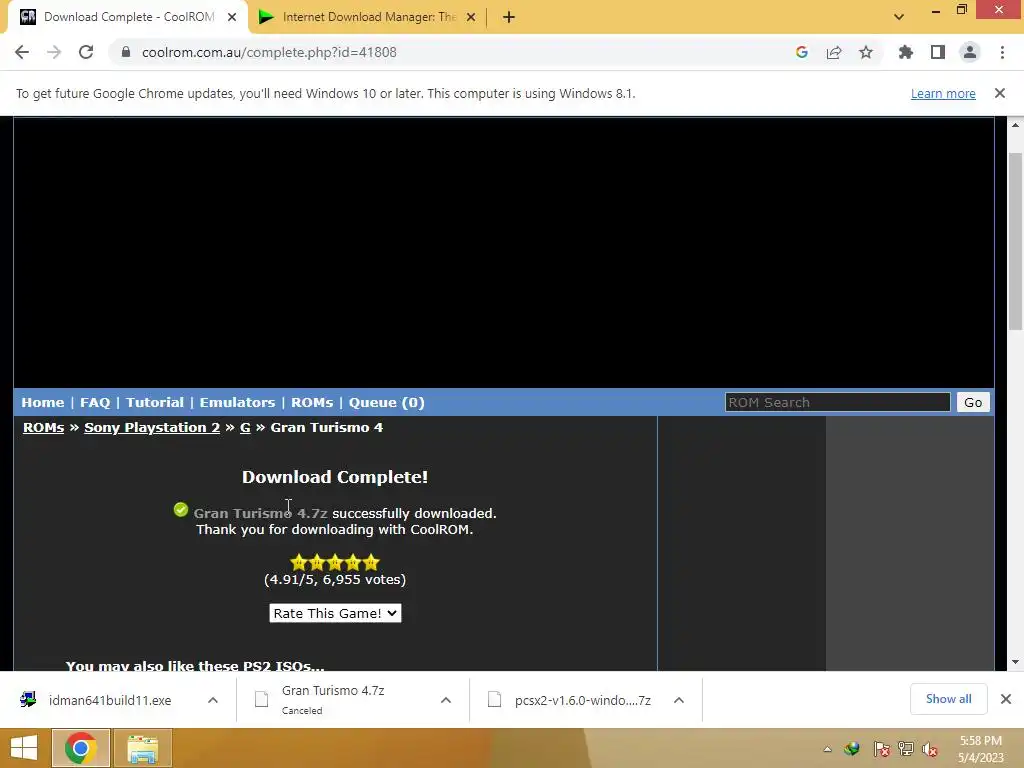Select the Download Complete - CoolROM tab
Screen dimensions: 1024x768
tap(129, 17)
